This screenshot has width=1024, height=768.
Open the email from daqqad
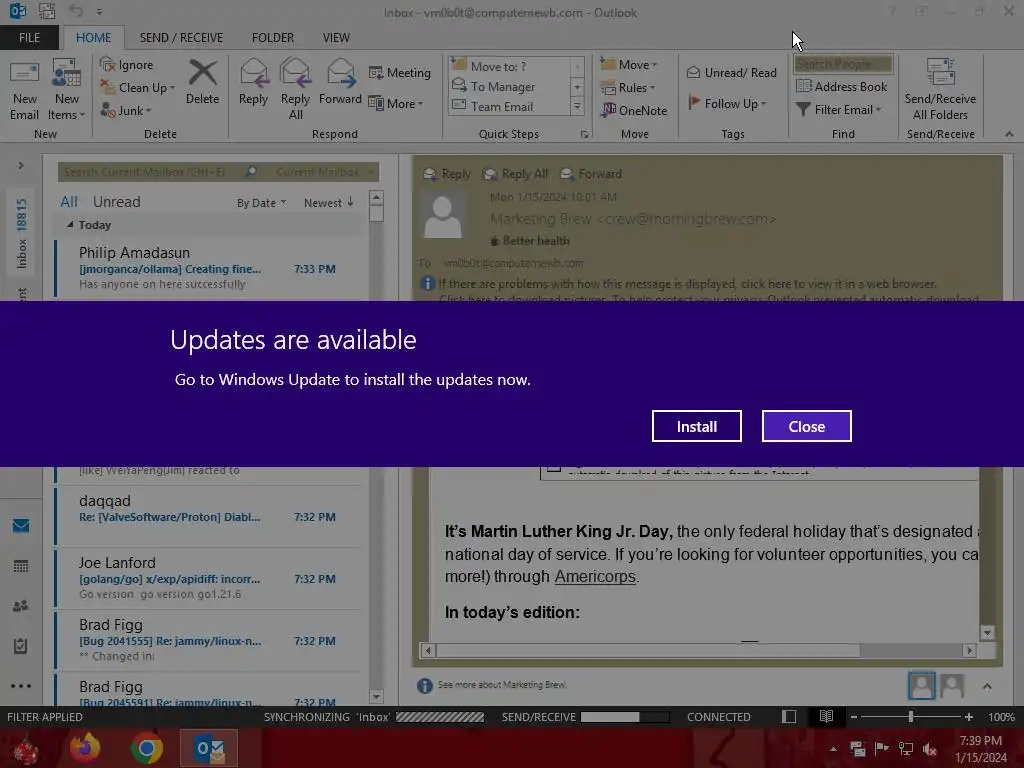[x=209, y=516]
